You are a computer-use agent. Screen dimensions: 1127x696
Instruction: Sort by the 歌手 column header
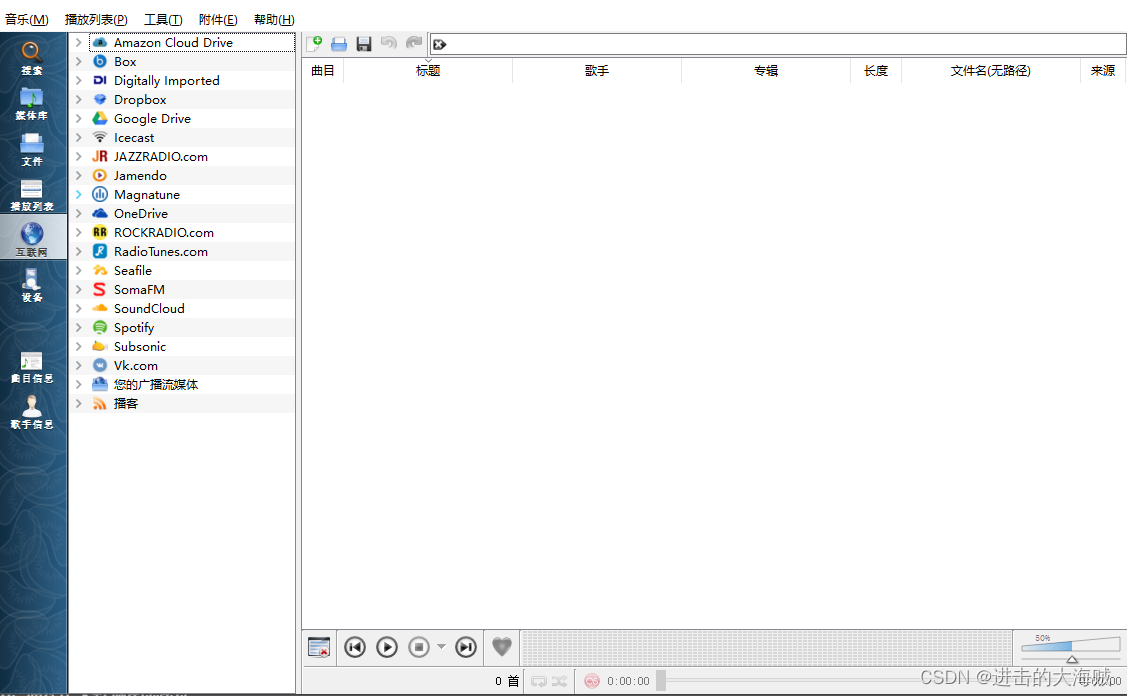pyautogui.click(x=597, y=70)
